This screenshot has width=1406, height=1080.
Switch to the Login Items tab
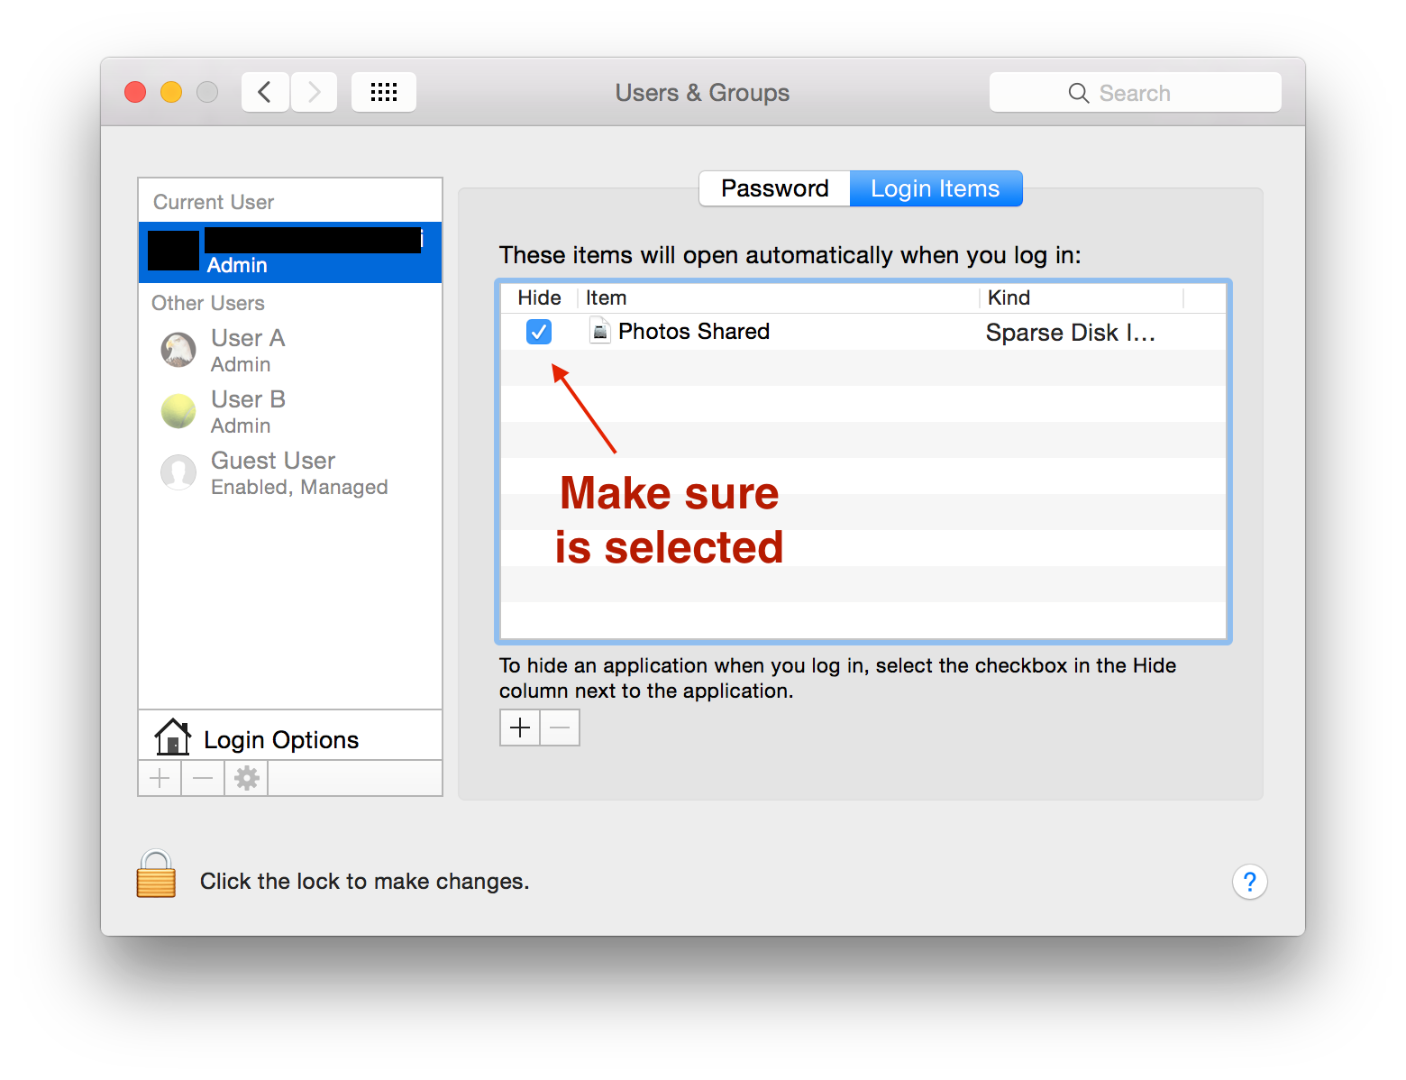(x=934, y=188)
